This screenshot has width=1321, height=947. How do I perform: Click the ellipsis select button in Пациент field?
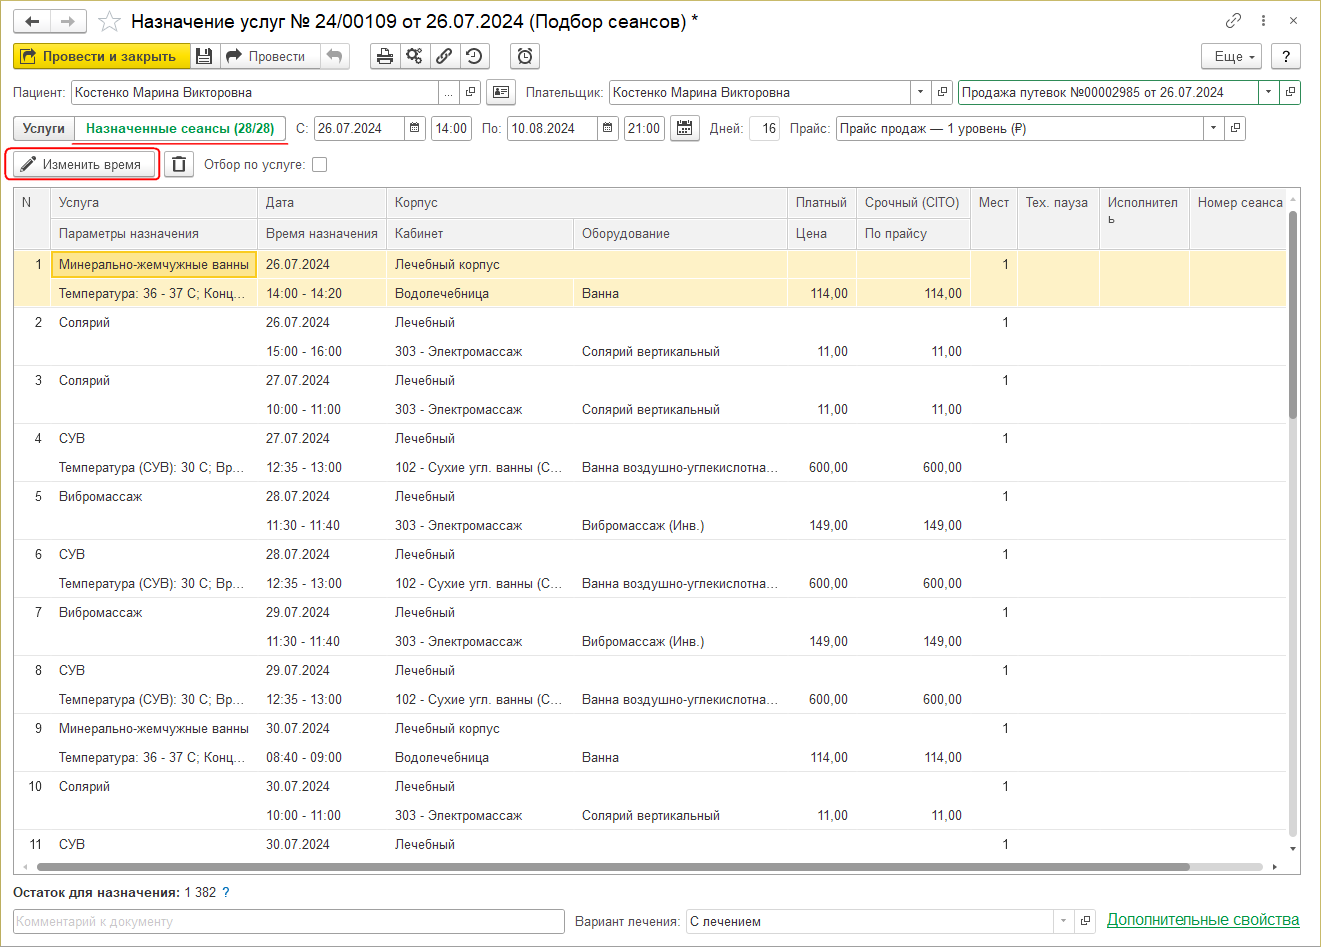448,92
